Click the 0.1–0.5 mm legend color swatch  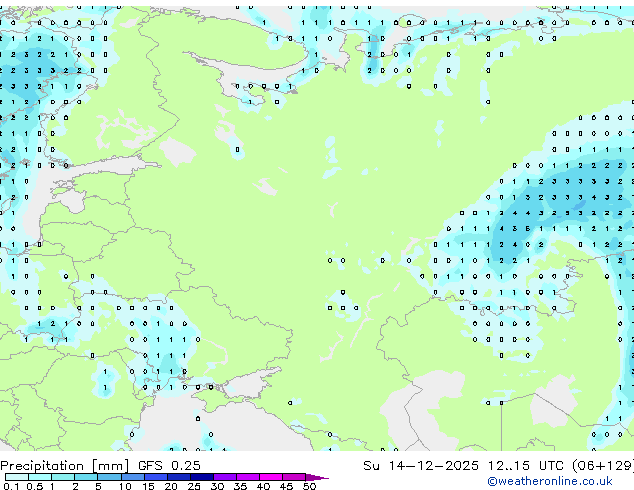(x=17, y=477)
